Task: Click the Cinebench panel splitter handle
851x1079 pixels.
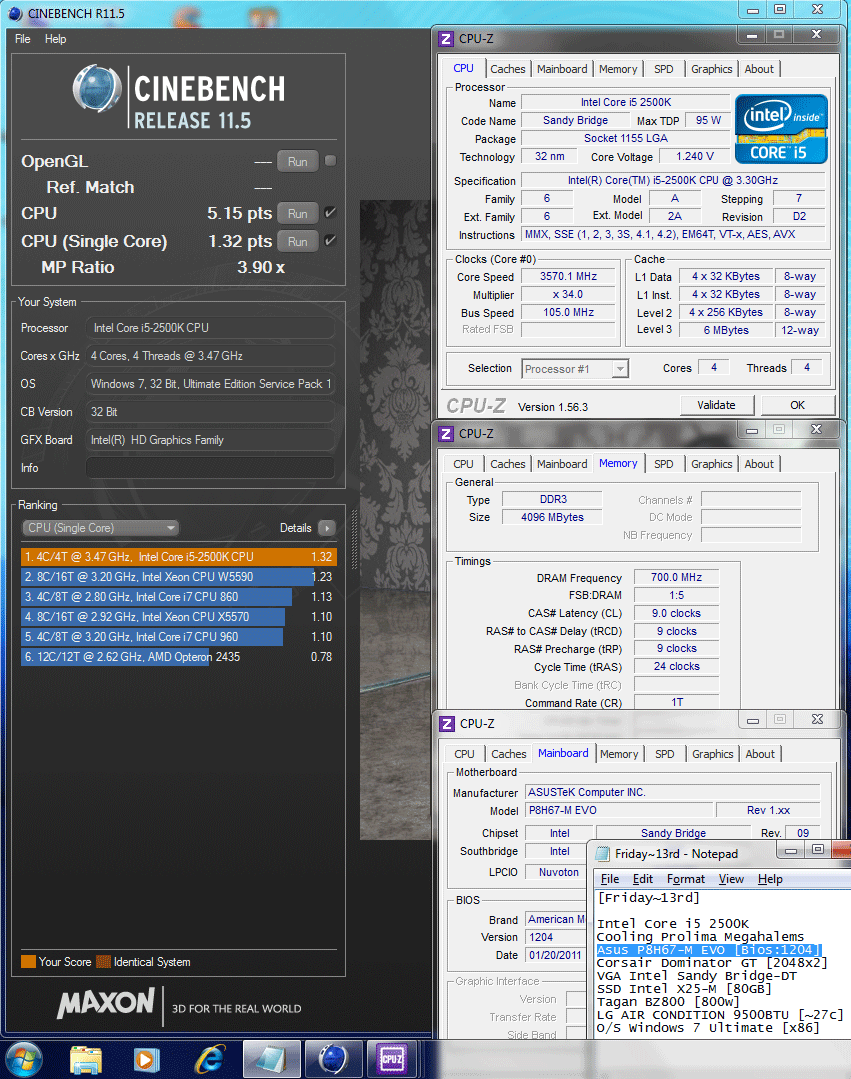Action: coord(355,540)
